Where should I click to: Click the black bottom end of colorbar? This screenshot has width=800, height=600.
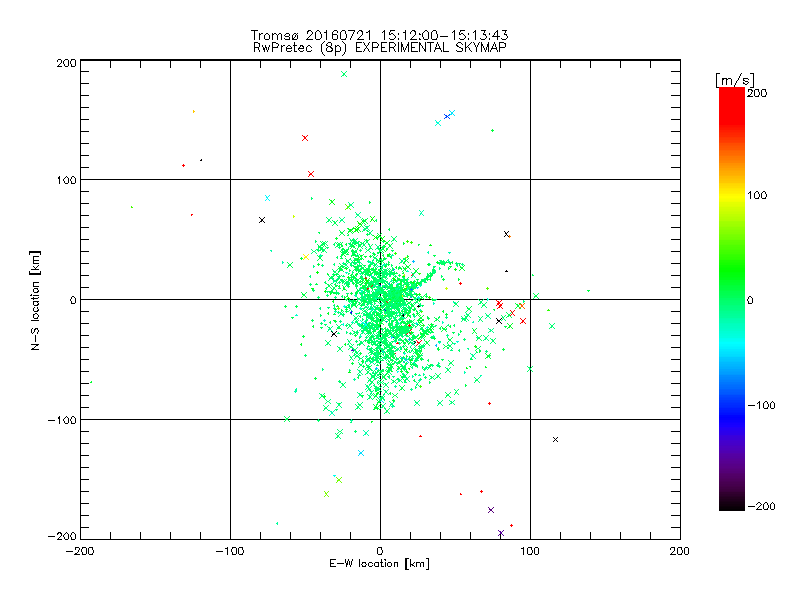point(732,503)
